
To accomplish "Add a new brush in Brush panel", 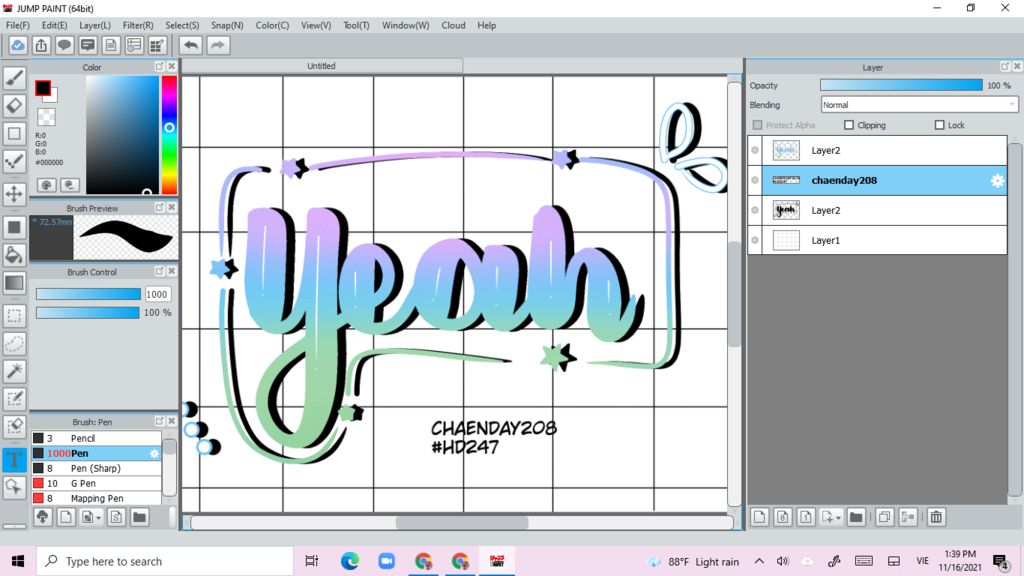I will (65, 517).
